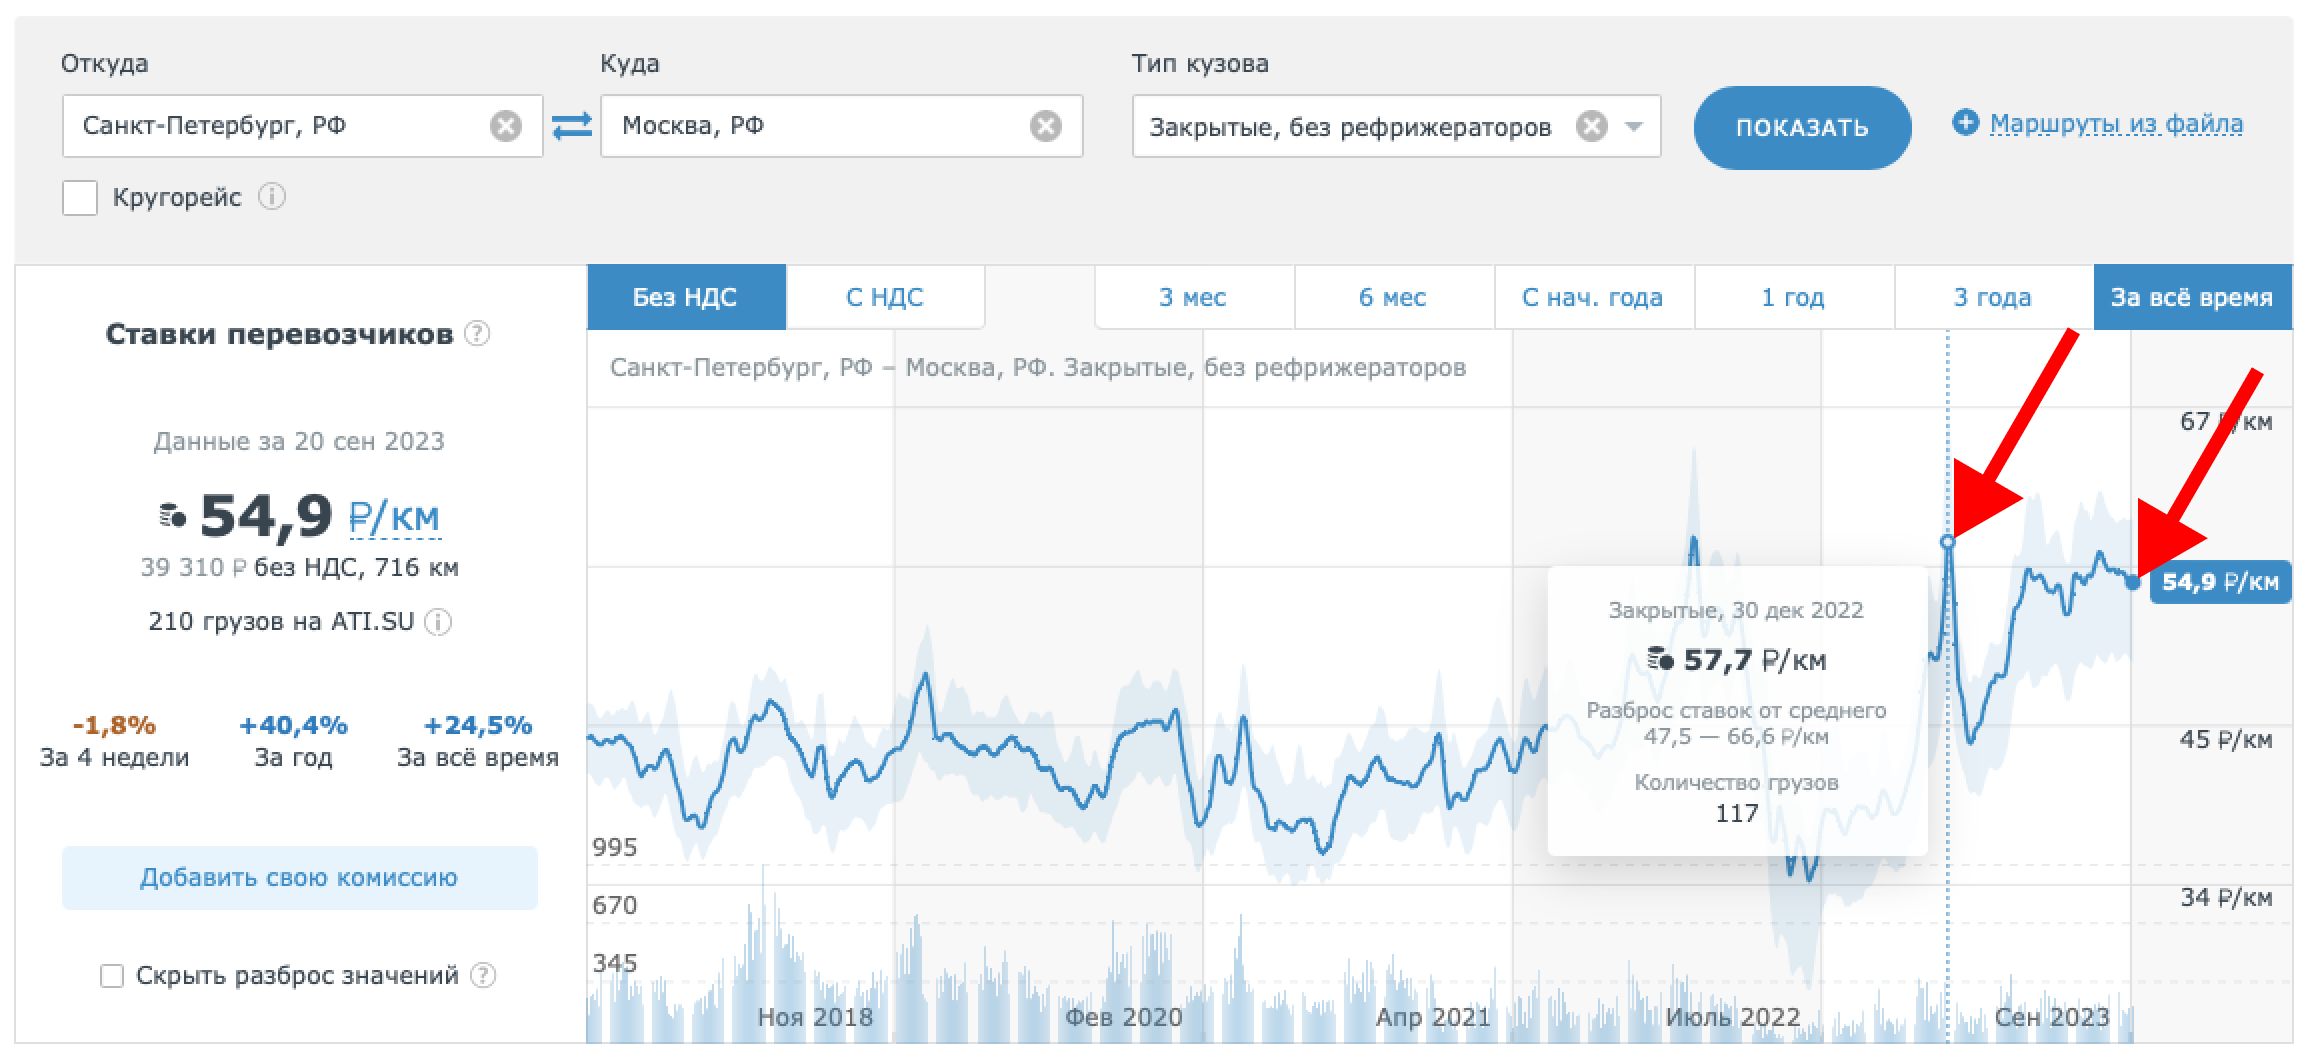Screen dimensions: 2307x1059
Task: Click the 54,9 ₽/км price label on chart
Action: coord(2220,582)
